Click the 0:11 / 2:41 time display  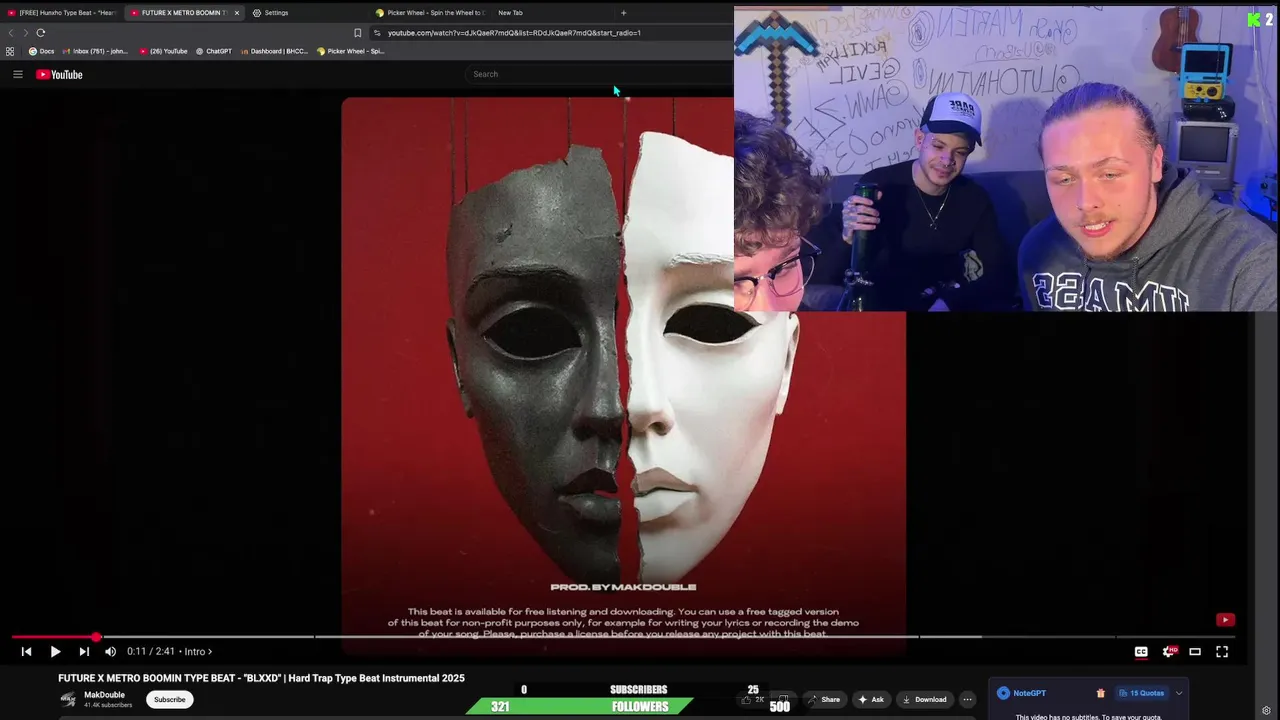(150, 652)
